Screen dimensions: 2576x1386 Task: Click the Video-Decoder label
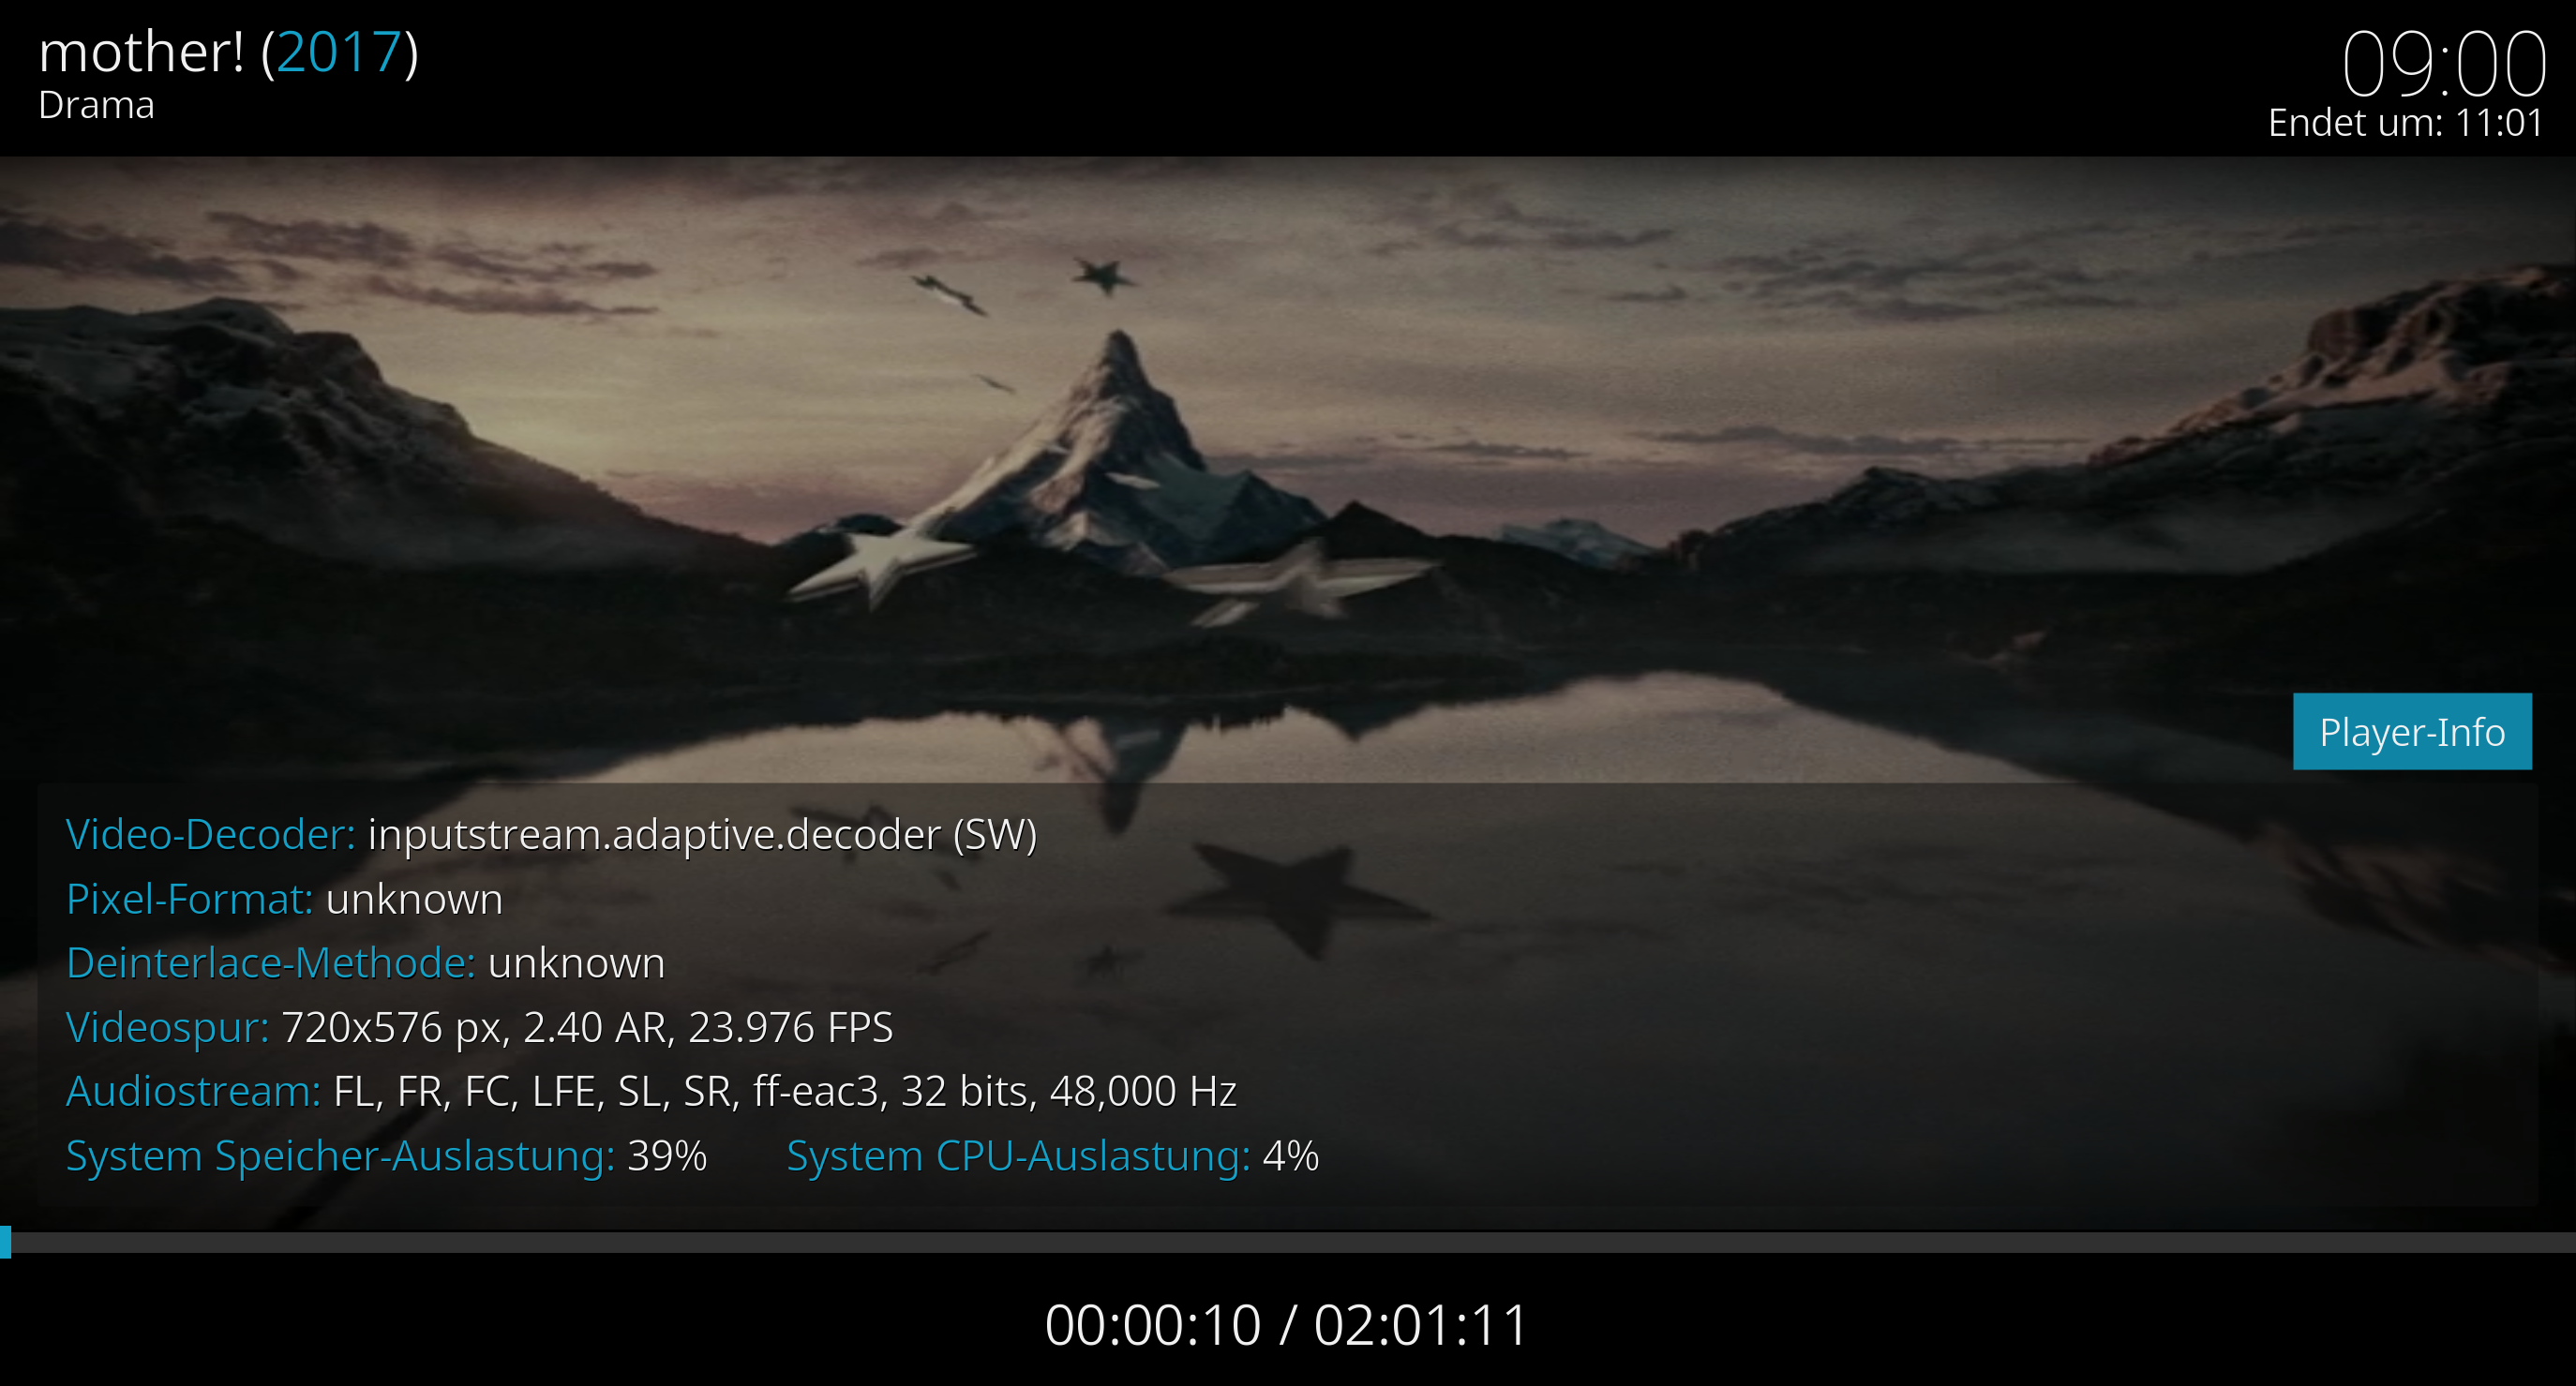[210, 835]
